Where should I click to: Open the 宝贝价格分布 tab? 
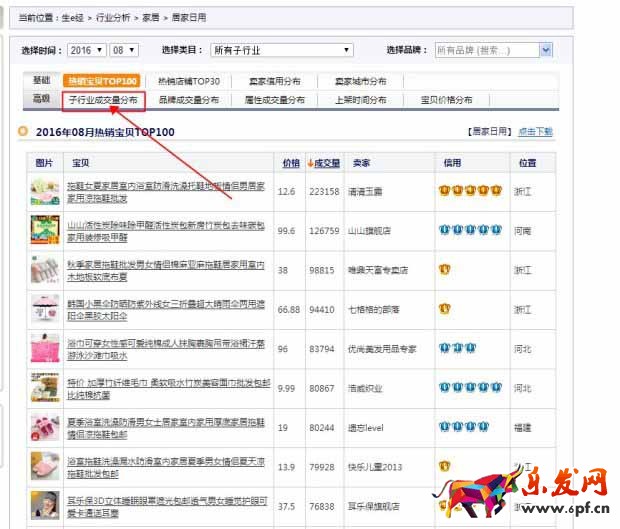(446, 100)
